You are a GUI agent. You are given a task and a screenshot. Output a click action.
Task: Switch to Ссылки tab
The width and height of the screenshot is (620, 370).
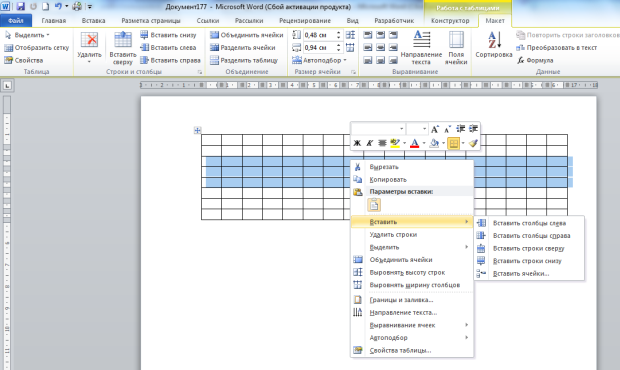208,21
